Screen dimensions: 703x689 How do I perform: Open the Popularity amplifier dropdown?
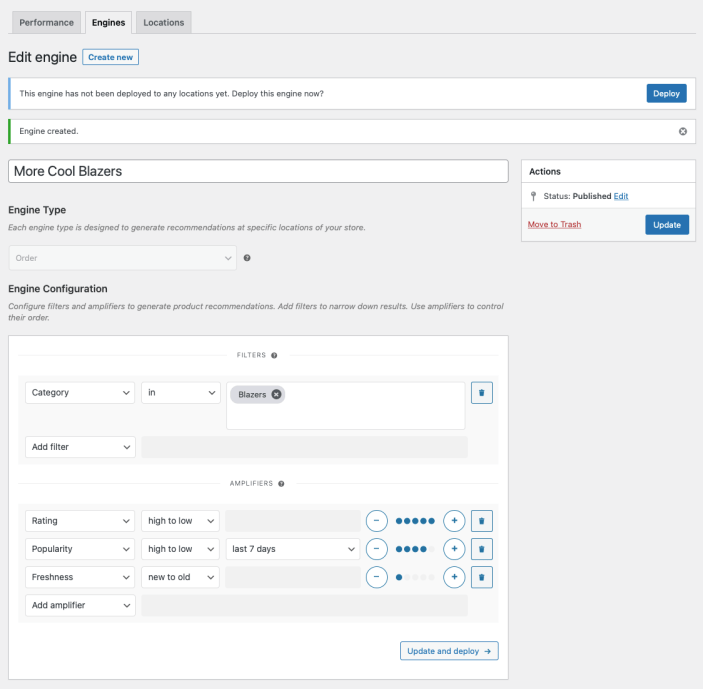tap(80, 549)
